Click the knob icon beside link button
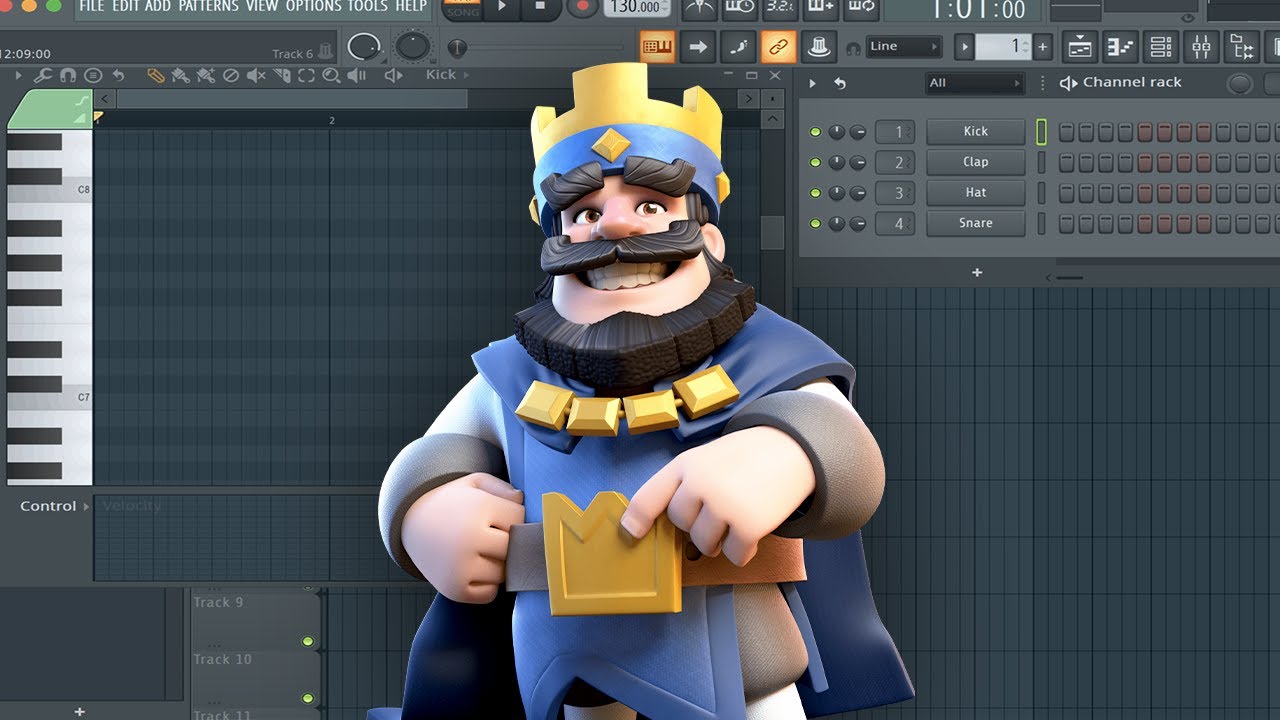 pos(818,46)
